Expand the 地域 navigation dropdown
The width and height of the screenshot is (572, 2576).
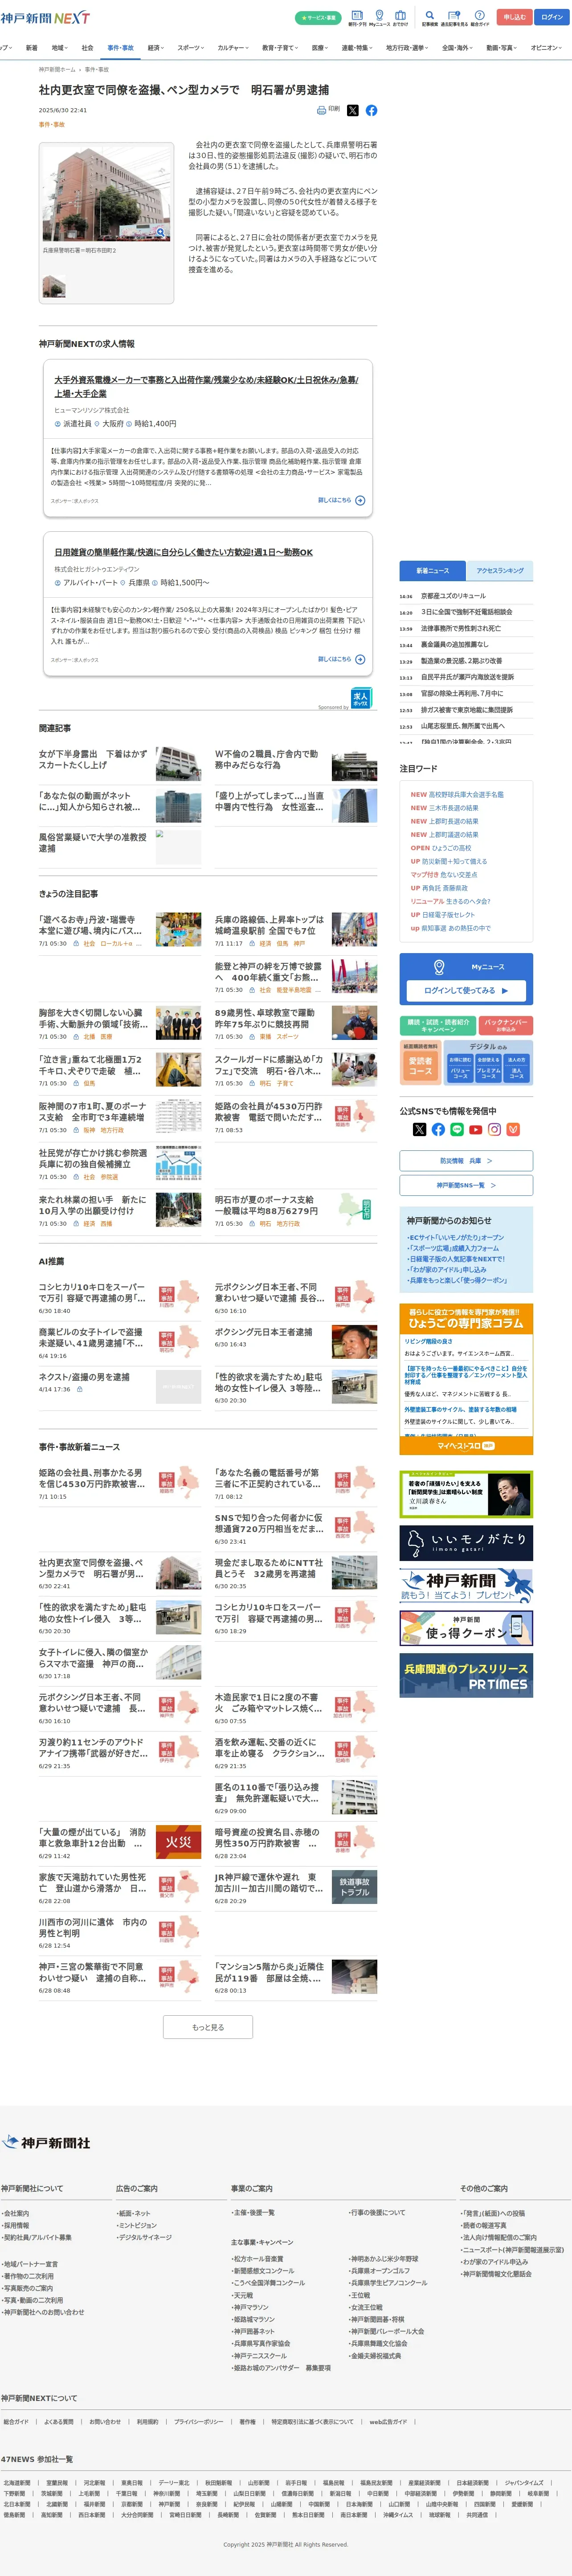click(60, 48)
